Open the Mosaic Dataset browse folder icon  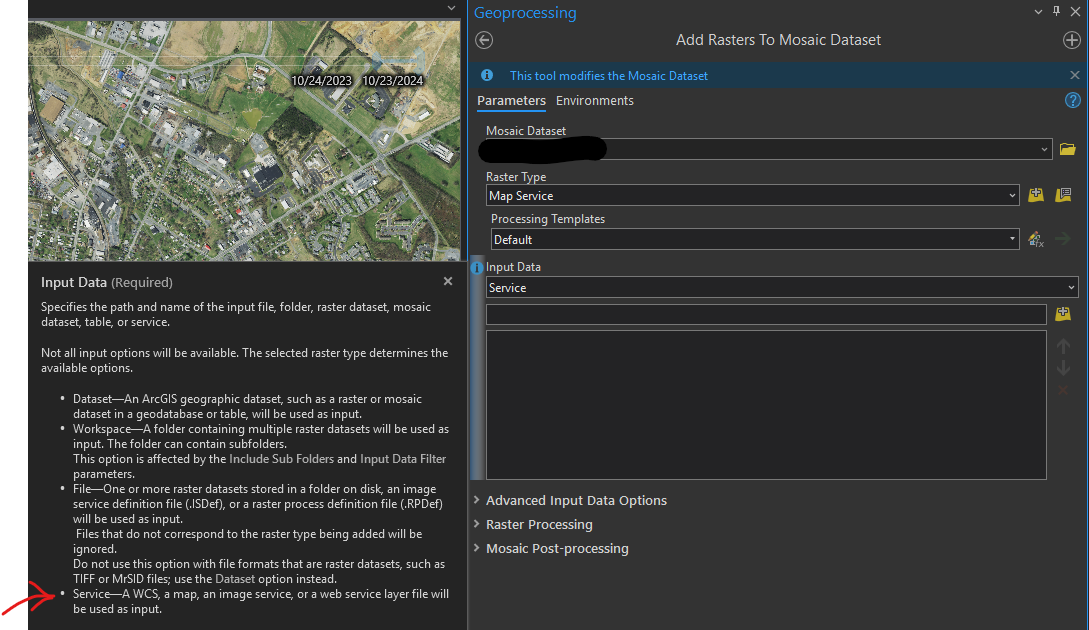coord(1066,148)
